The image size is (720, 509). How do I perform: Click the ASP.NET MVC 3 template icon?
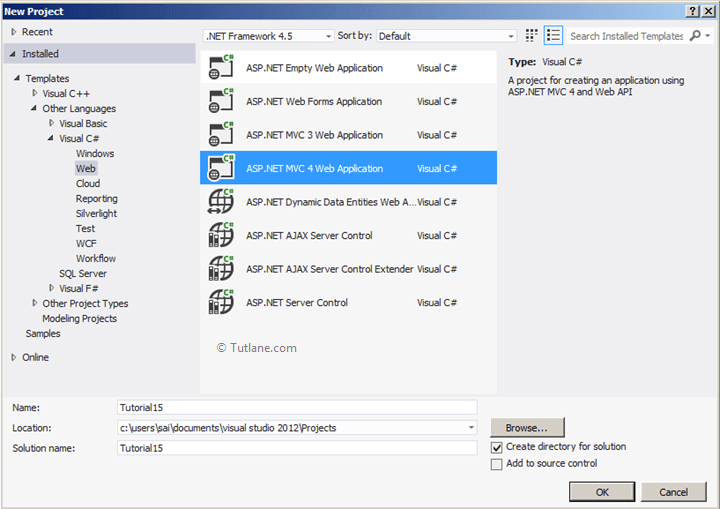[x=220, y=135]
